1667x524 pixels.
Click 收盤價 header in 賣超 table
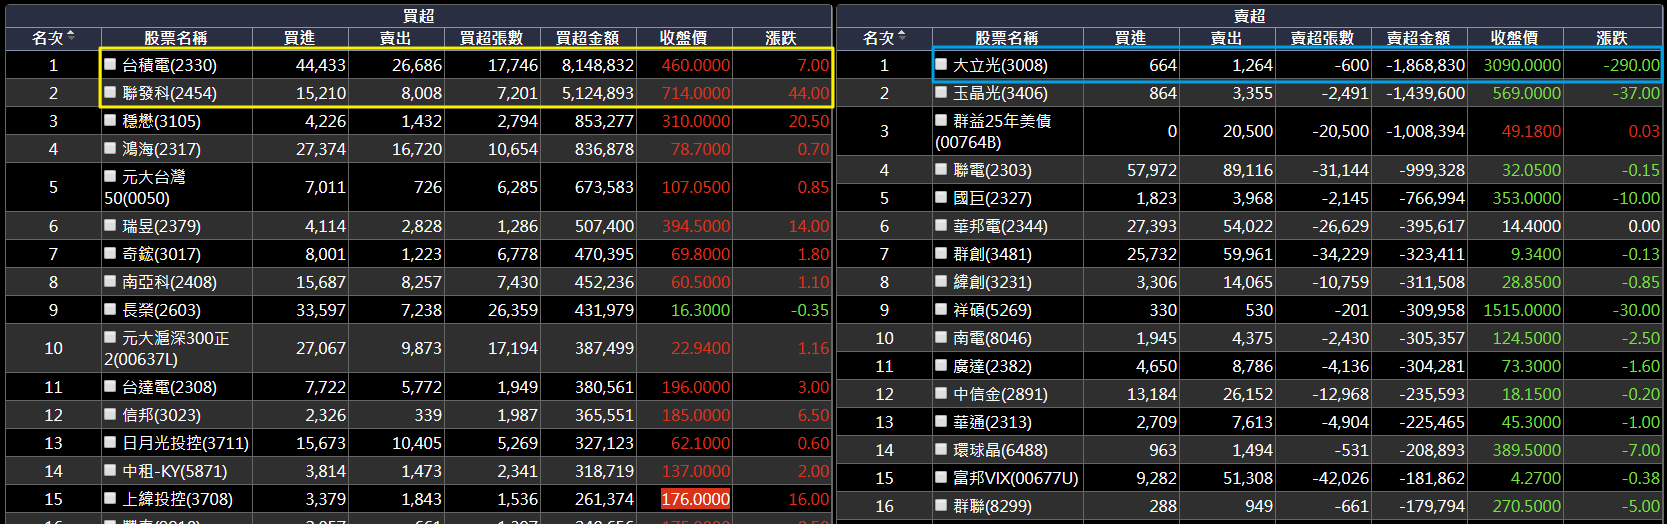point(1515,38)
